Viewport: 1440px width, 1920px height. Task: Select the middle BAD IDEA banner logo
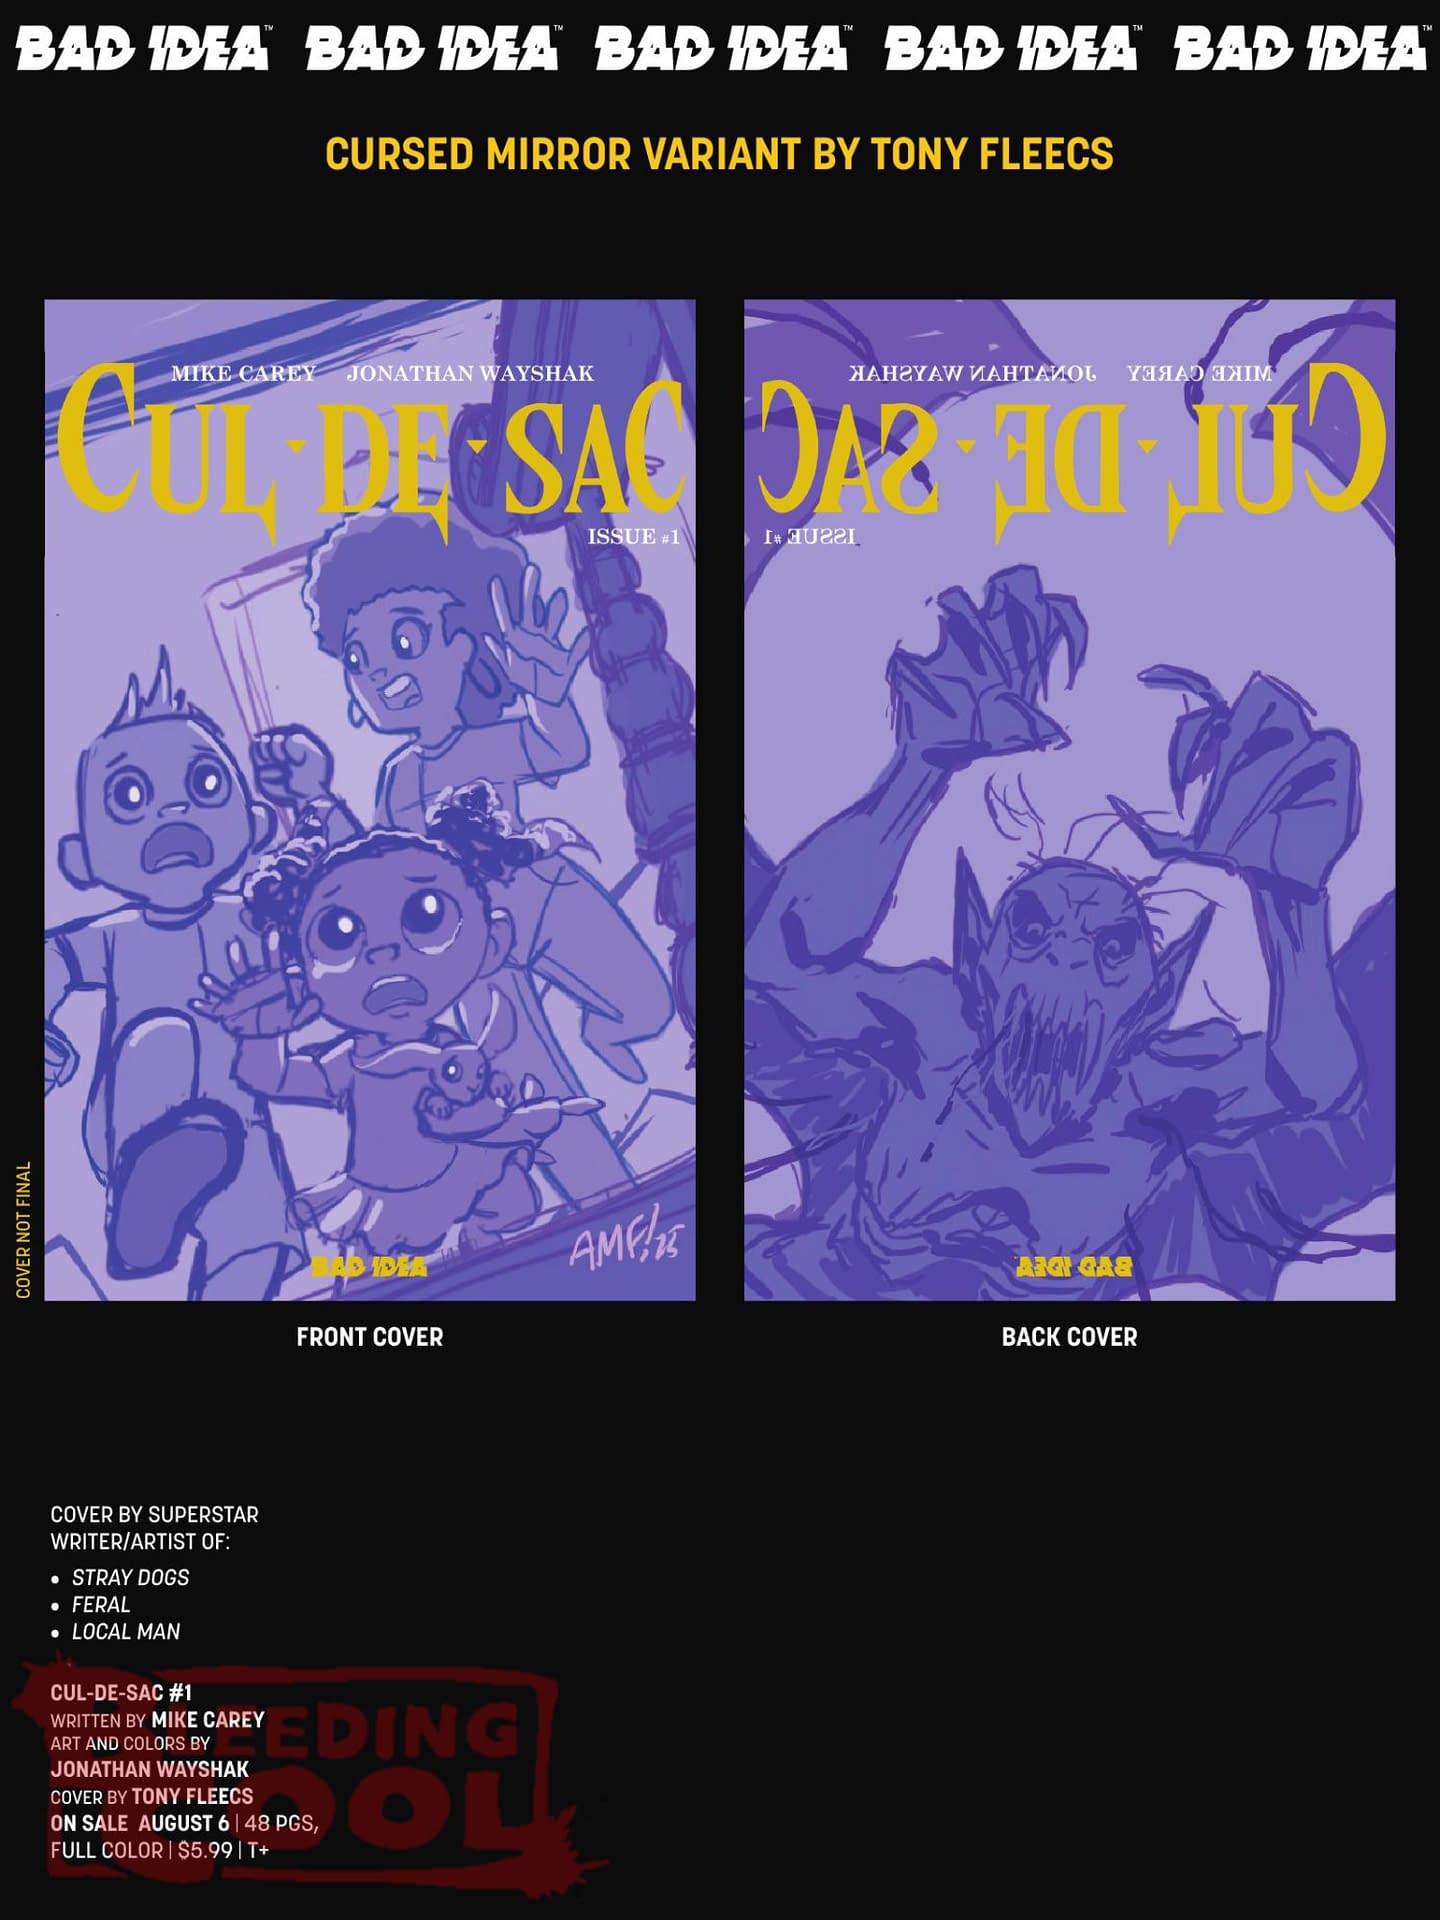click(722, 48)
